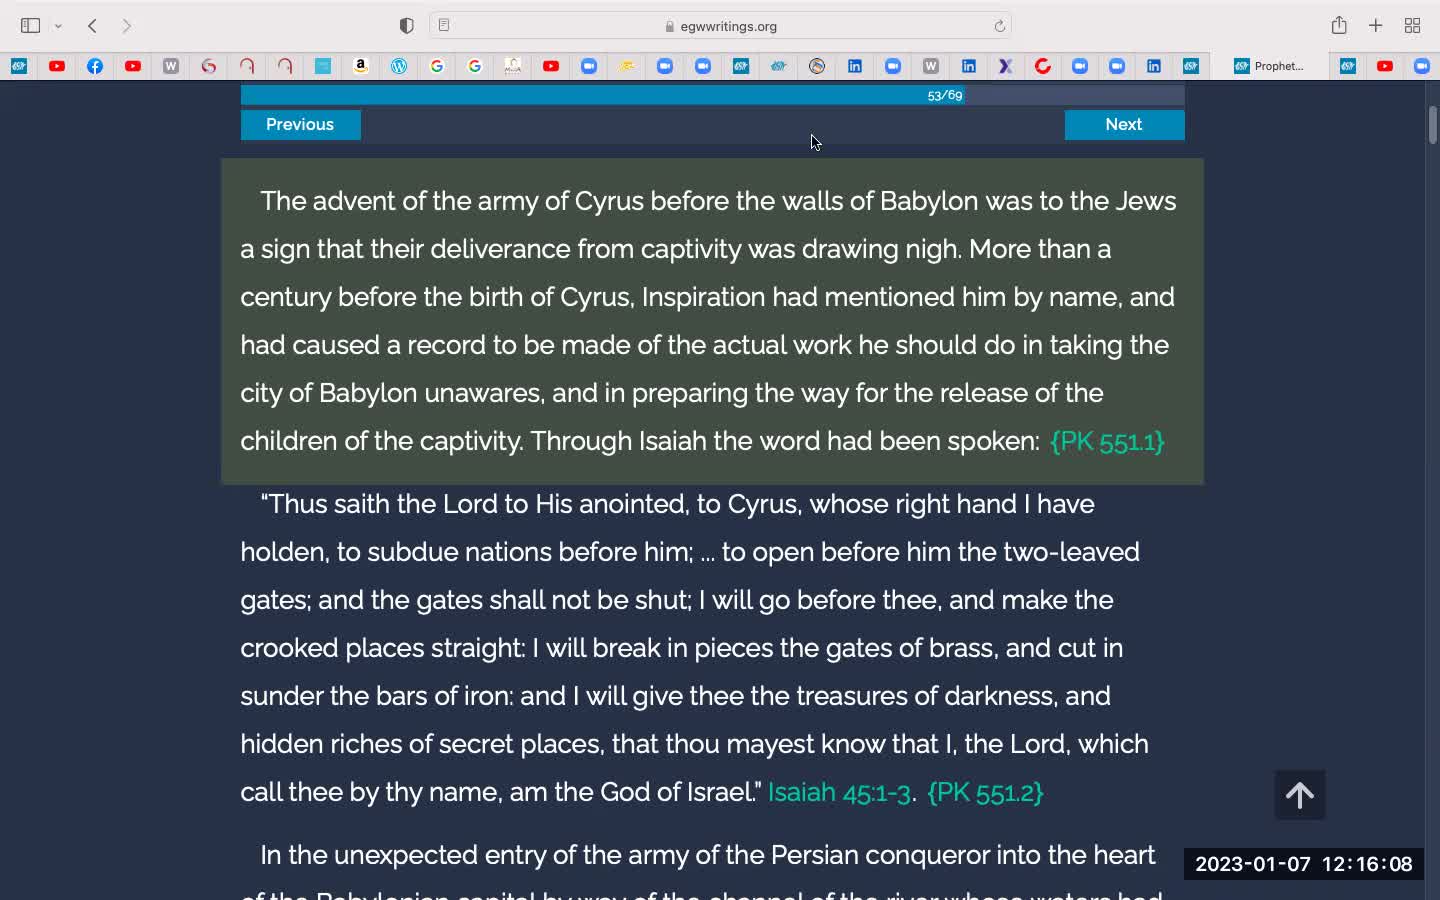Viewport: 1440px width, 900px height.
Task: Switch to the purple X icon tab
Action: click(x=1005, y=66)
